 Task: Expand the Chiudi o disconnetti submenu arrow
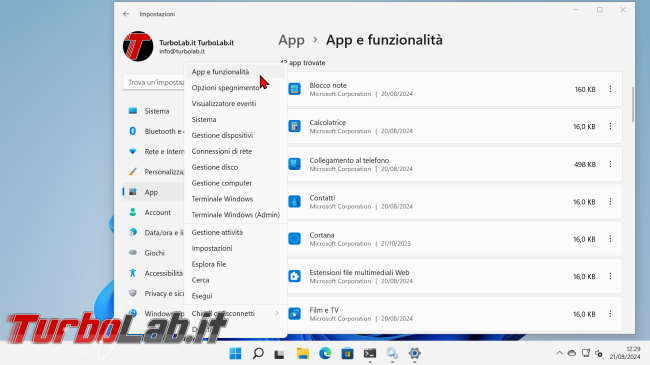click(277, 313)
